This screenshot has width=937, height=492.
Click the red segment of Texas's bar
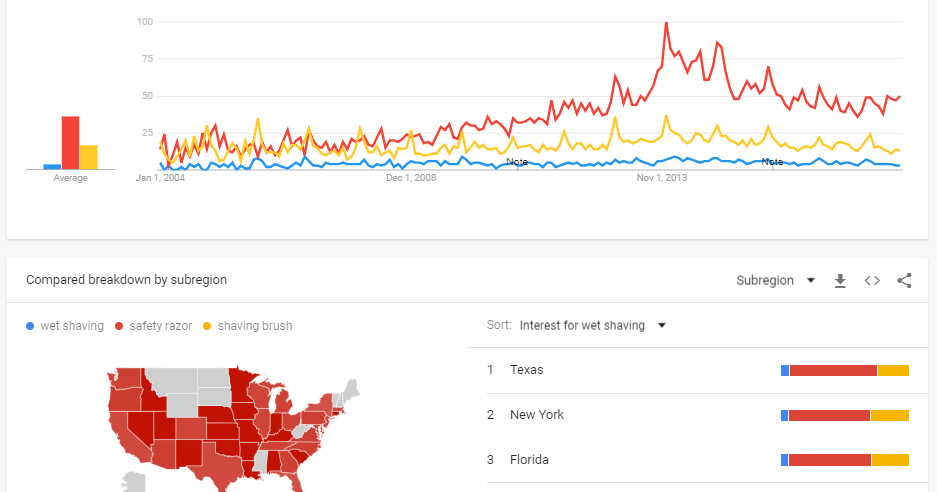tap(832, 370)
